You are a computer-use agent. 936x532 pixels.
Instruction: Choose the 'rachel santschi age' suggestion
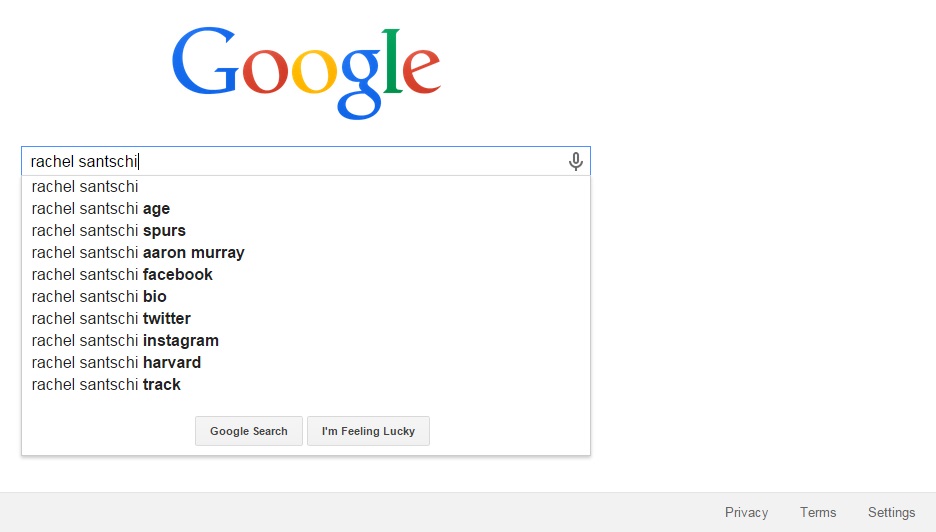(306, 209)
